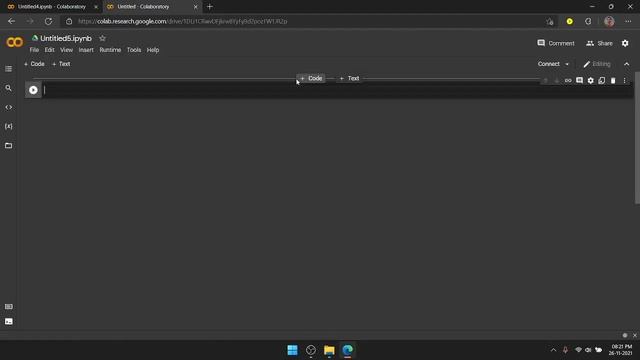Close the Untitled4.ipynb tab
The height and width of the screenshot is (360, 640).
click(96, 7)
